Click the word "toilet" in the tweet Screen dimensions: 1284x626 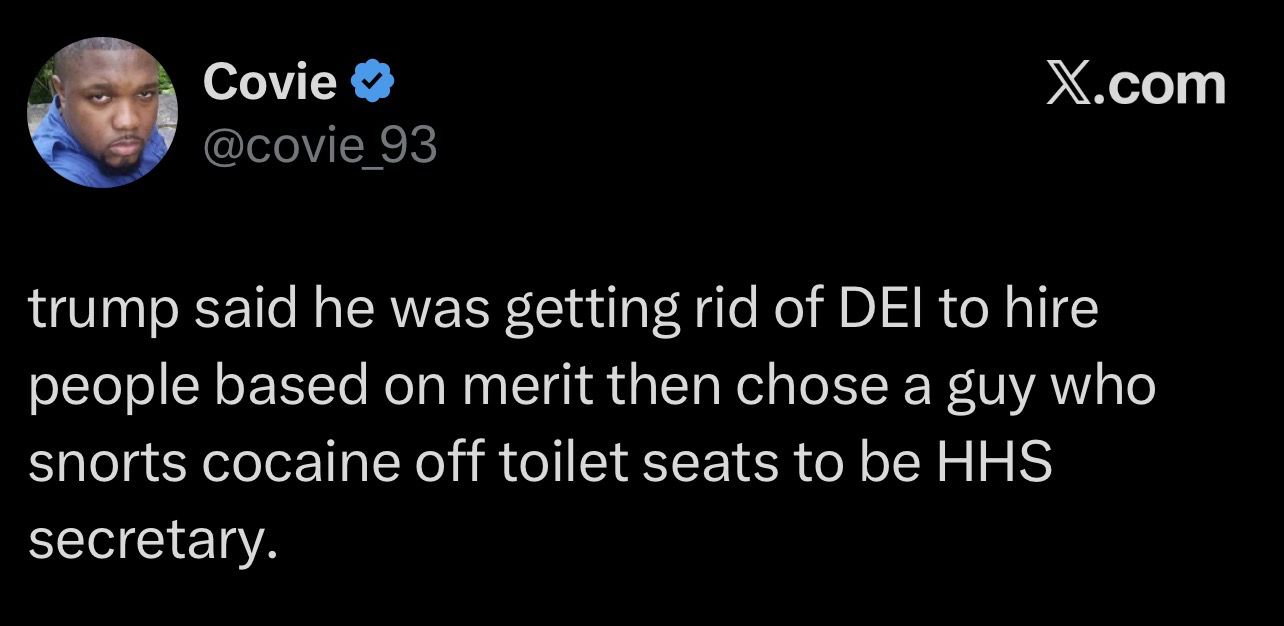coord(567,465)
